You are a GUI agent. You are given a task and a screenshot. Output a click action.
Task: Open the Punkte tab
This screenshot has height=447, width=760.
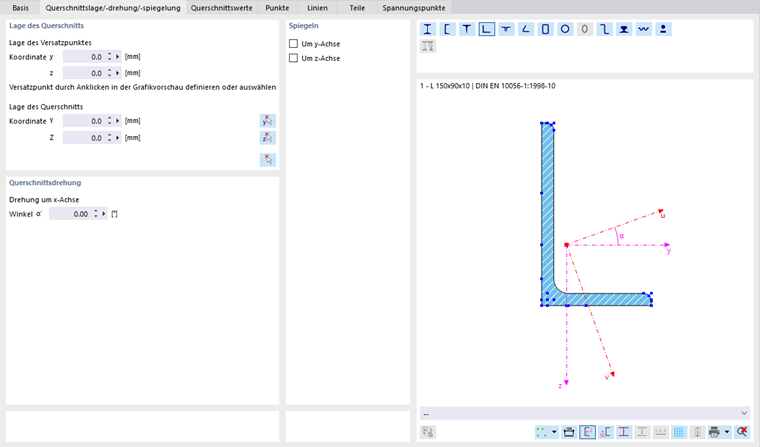click(277, 8)
